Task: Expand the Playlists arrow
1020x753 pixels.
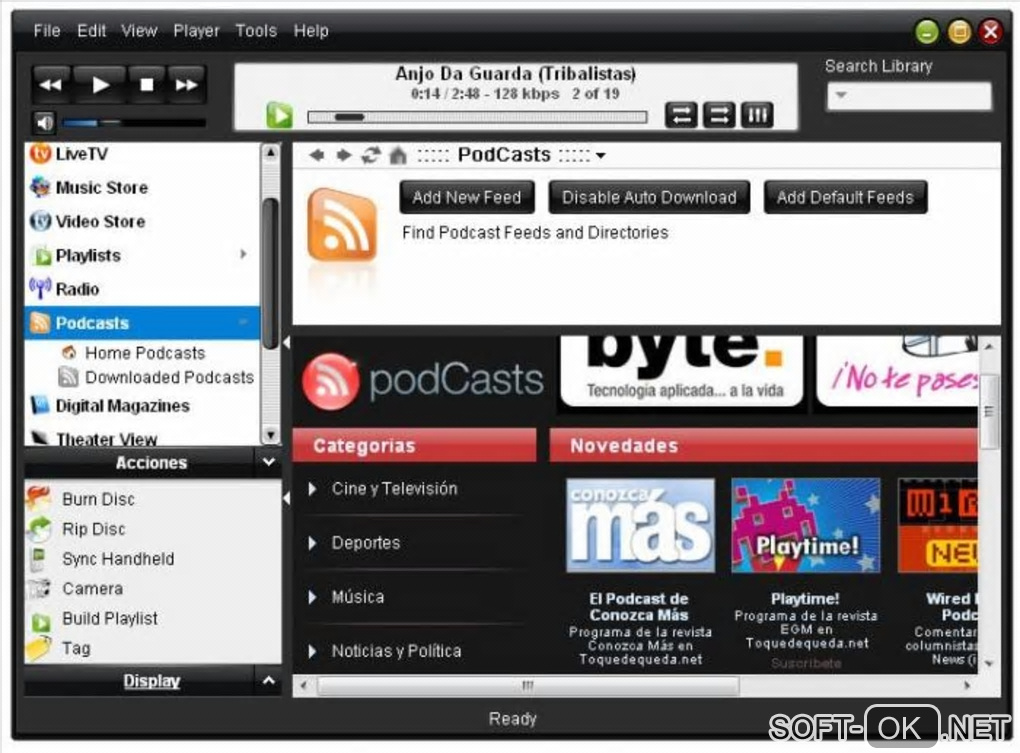Action: (x=243, y=254)
